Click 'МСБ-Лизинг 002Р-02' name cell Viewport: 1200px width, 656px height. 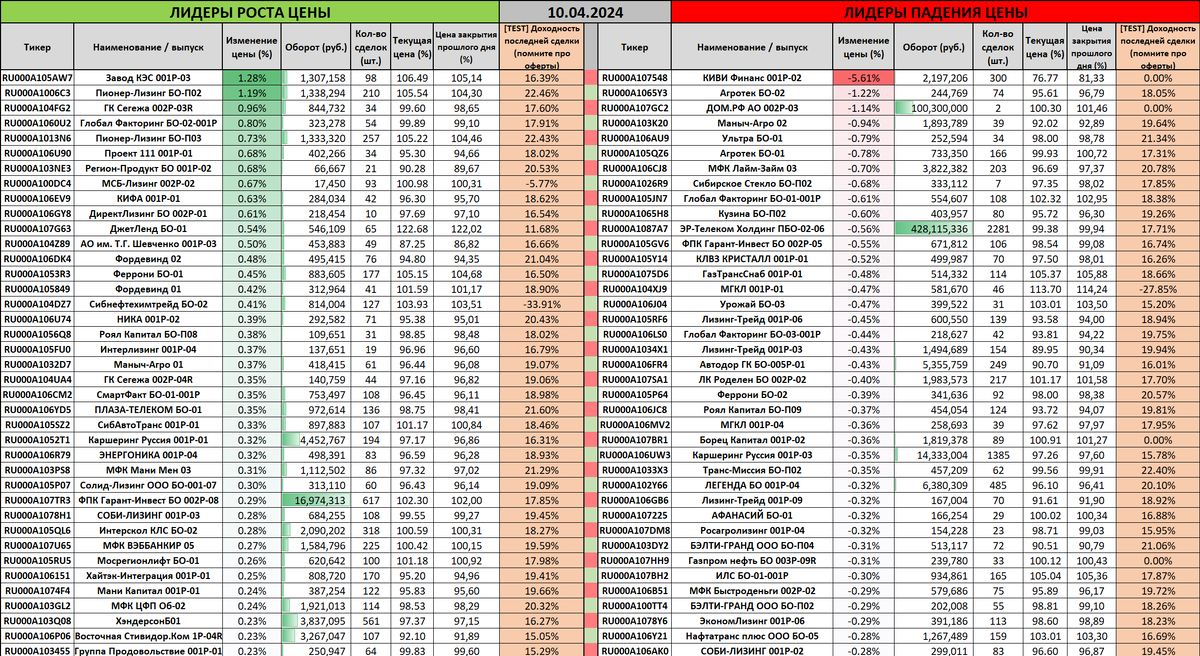tap(148, 183)
